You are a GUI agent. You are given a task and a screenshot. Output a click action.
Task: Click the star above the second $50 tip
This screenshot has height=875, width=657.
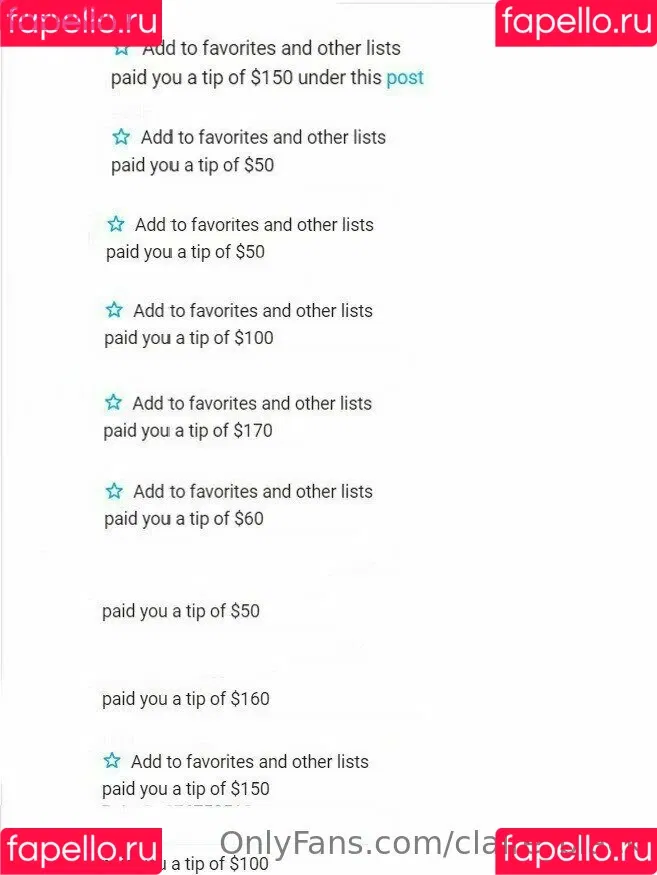pyautogui.click(x=116, y=224)
